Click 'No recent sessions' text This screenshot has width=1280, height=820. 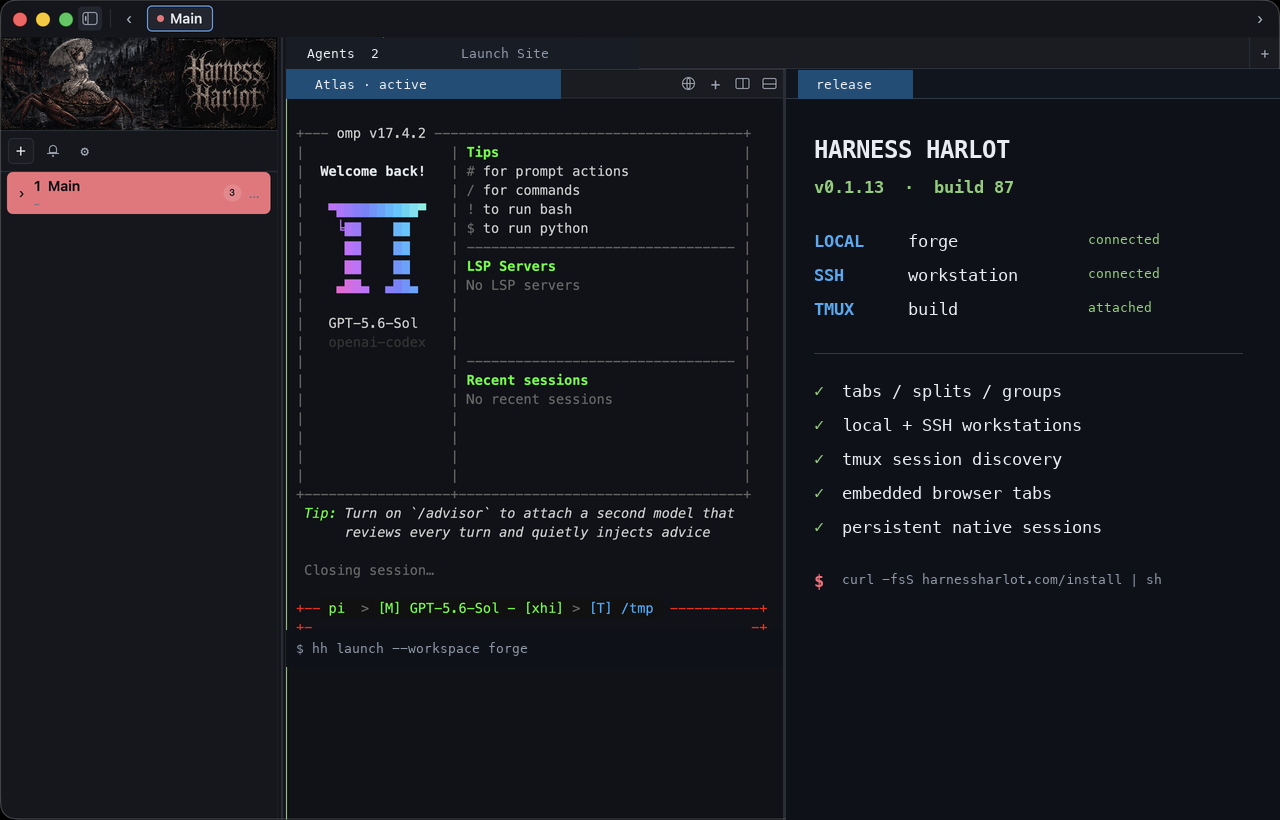pyautogui.click(x=539, y=399)
